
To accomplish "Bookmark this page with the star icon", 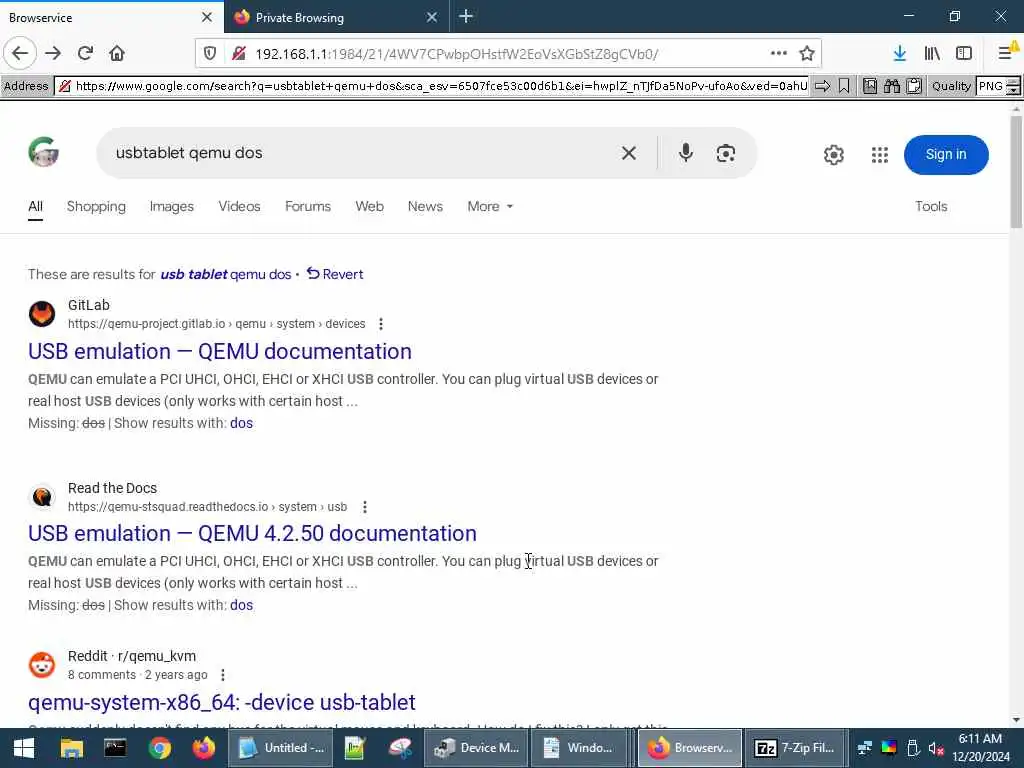I will point(807,54).
